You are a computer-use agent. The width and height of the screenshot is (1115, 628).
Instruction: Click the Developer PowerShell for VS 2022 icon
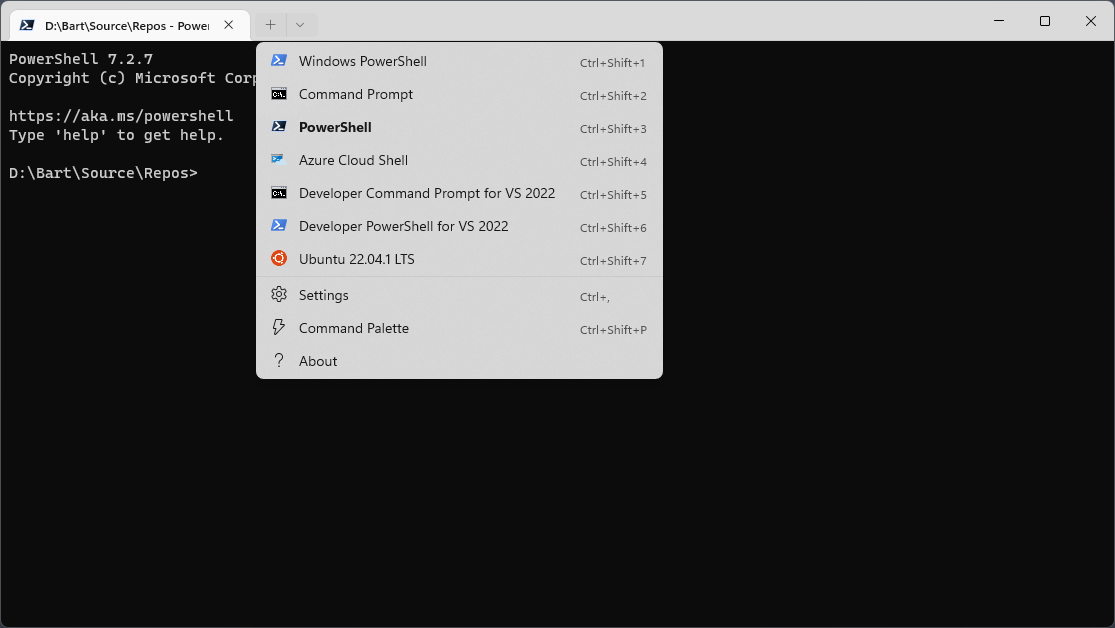[278, 226]
